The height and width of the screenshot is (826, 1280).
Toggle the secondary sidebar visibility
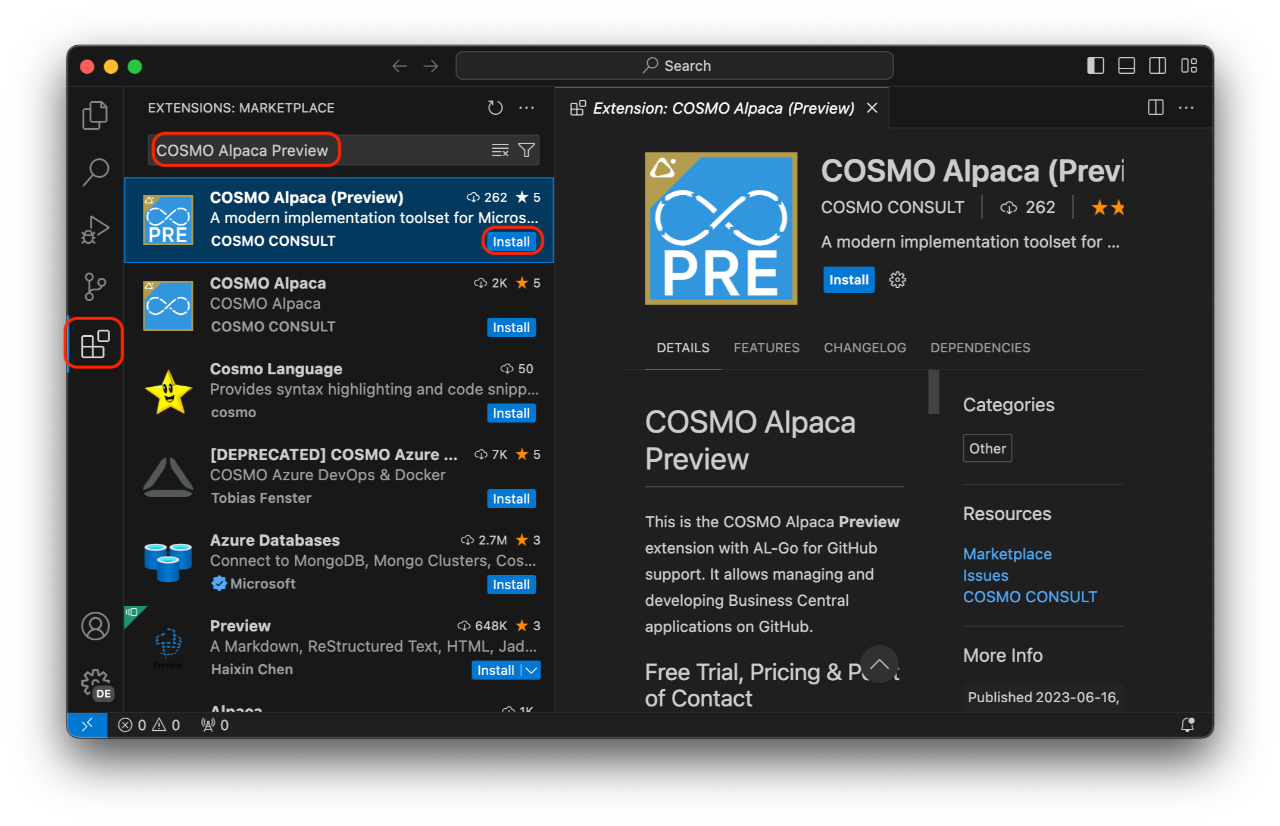[1157, 65]
